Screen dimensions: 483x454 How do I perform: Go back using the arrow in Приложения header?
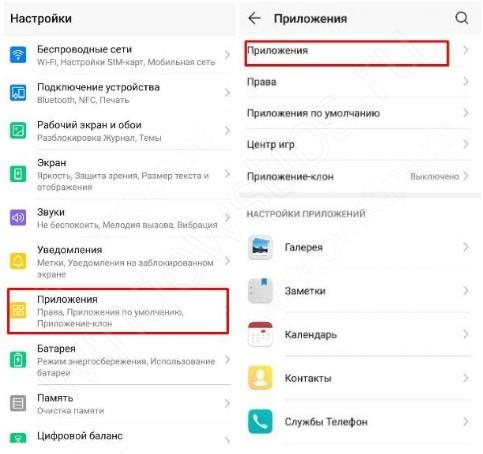(x=255, y=18)
